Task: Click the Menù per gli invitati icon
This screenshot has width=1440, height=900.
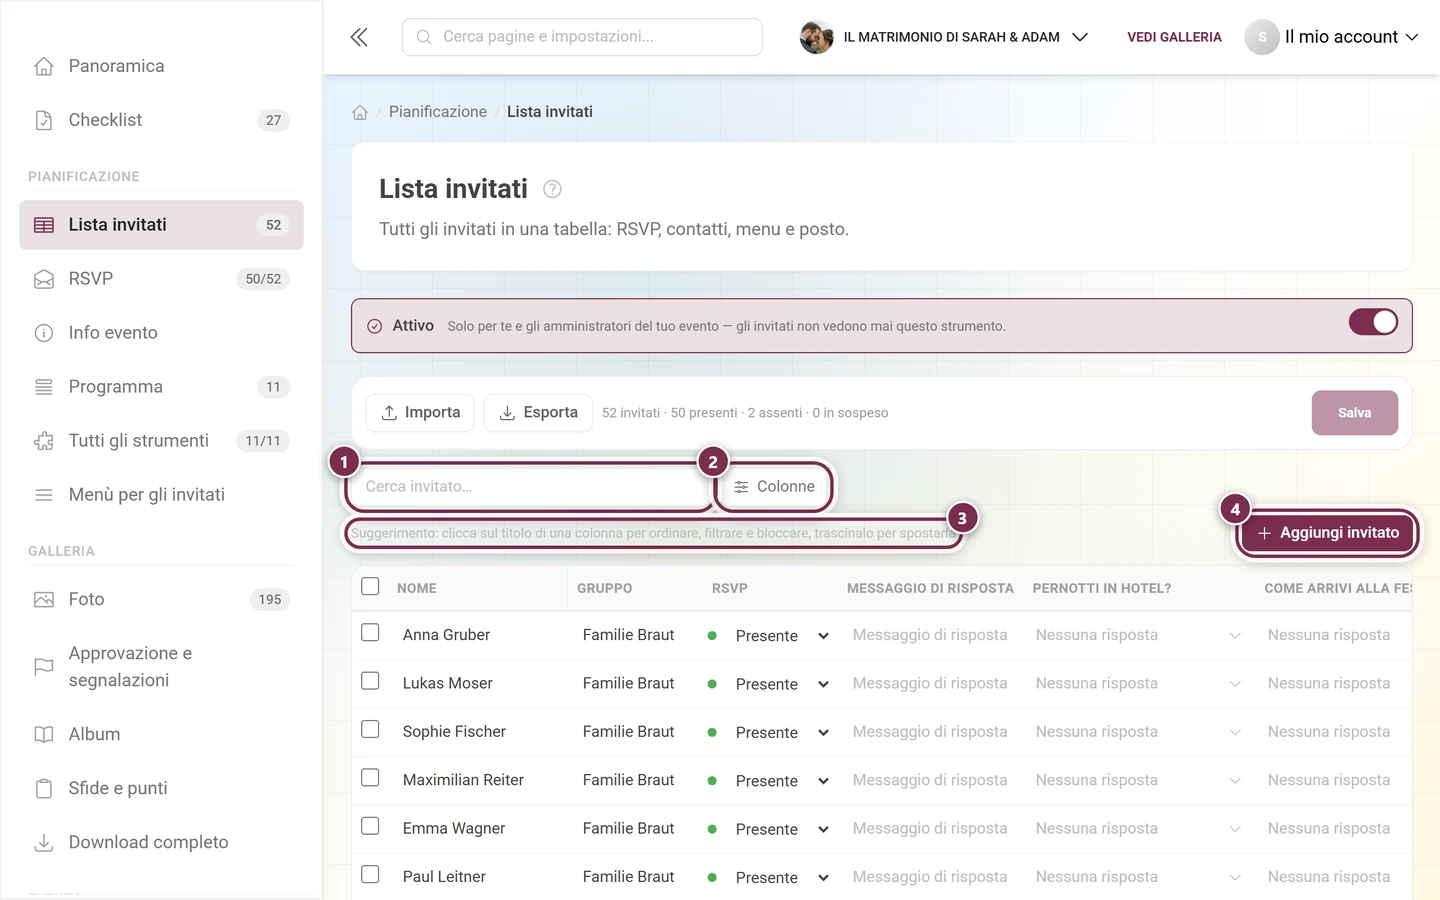Action: (x=44, y=495)
